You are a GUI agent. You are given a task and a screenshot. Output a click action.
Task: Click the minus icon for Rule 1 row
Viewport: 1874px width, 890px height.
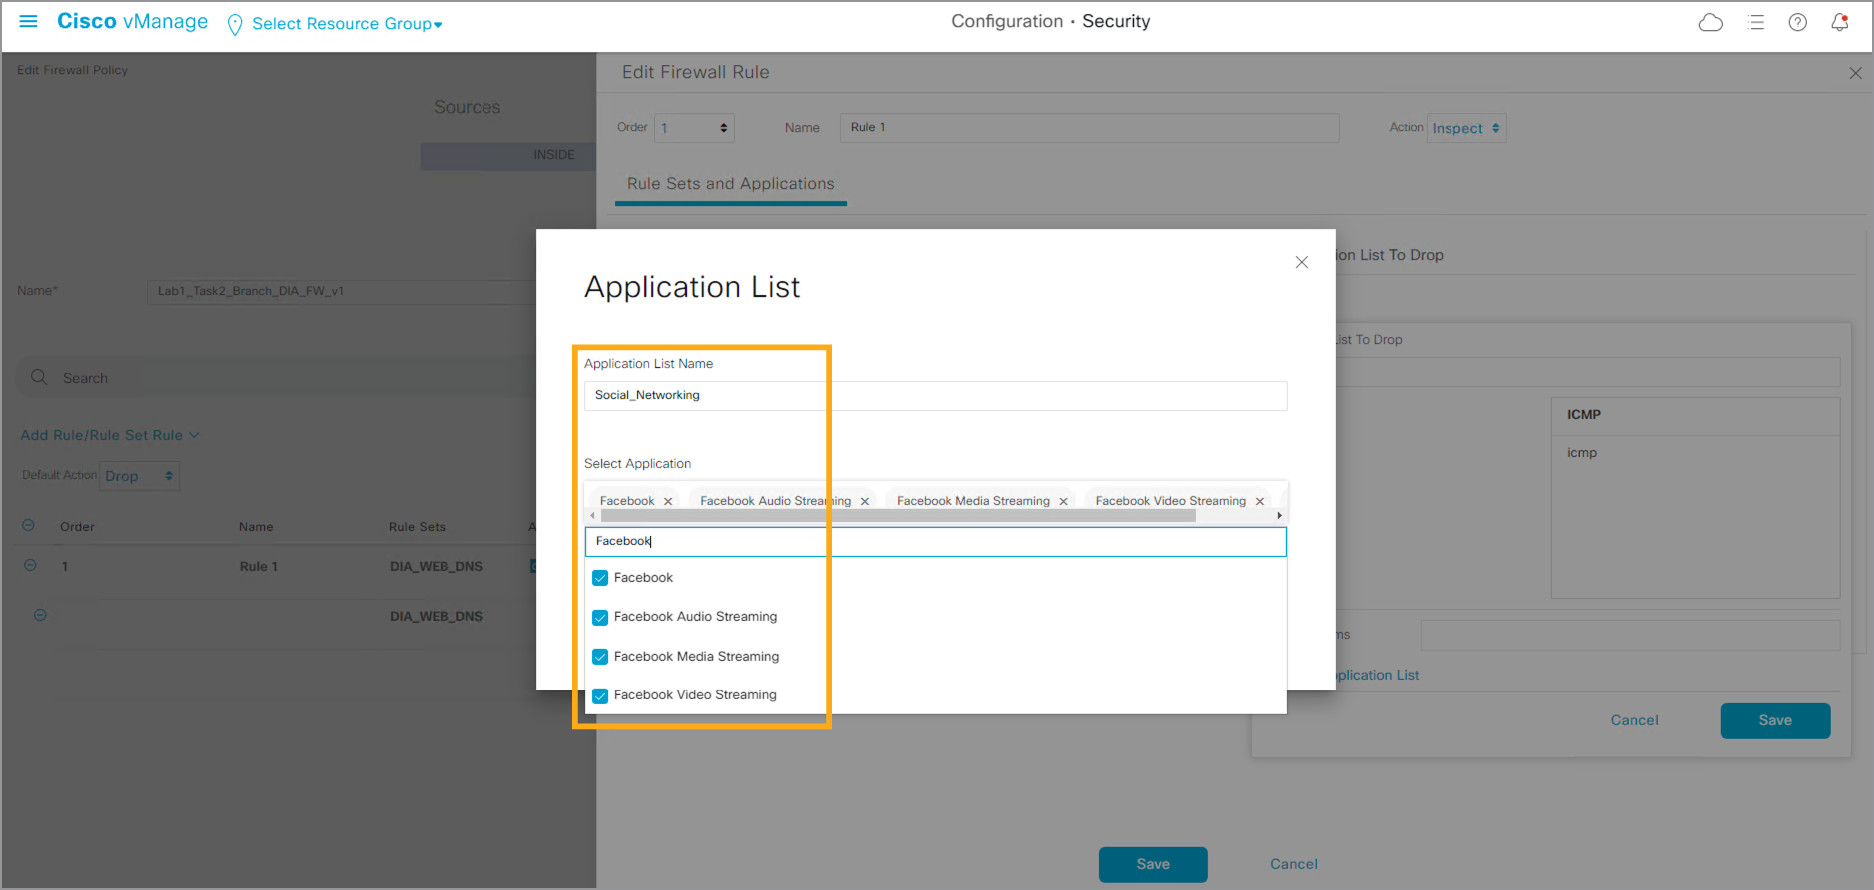30,565
